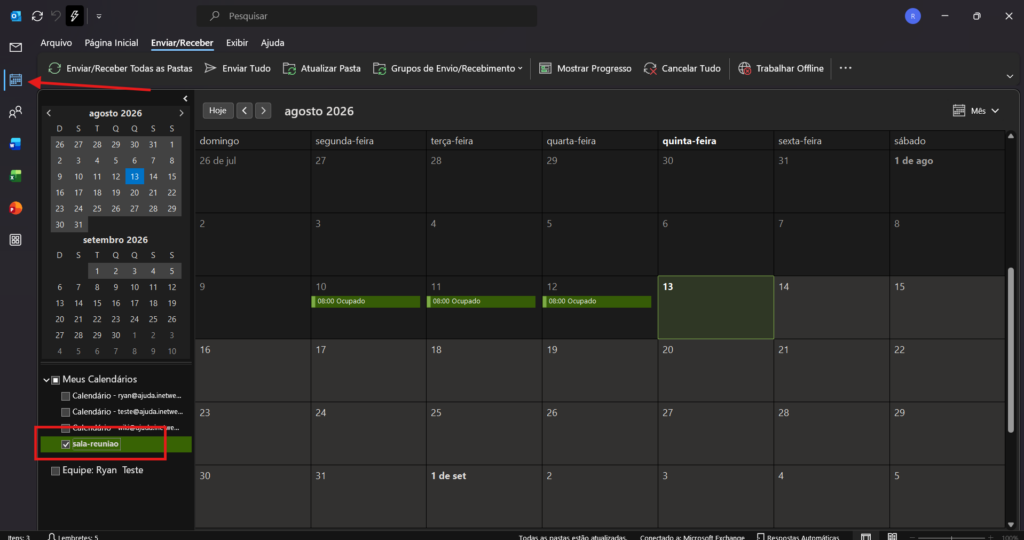Screen dimensions: 1024x540
Task: Switch to normal view icon in status bar
Action: point(866,536)
